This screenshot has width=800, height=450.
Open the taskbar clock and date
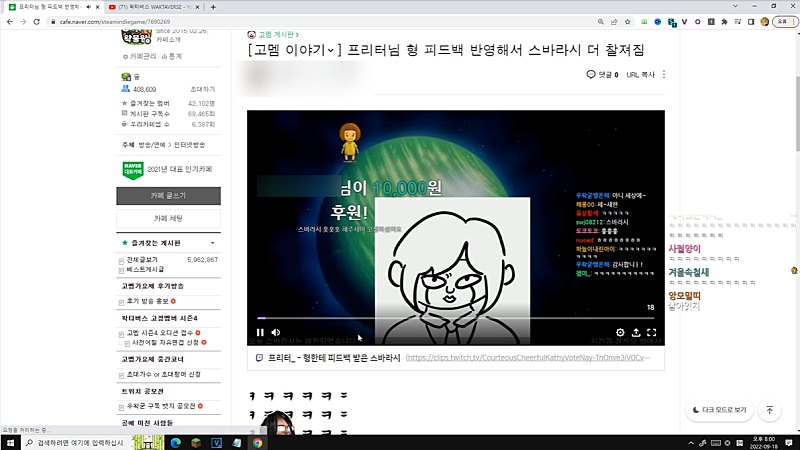[x=763, y=443]
